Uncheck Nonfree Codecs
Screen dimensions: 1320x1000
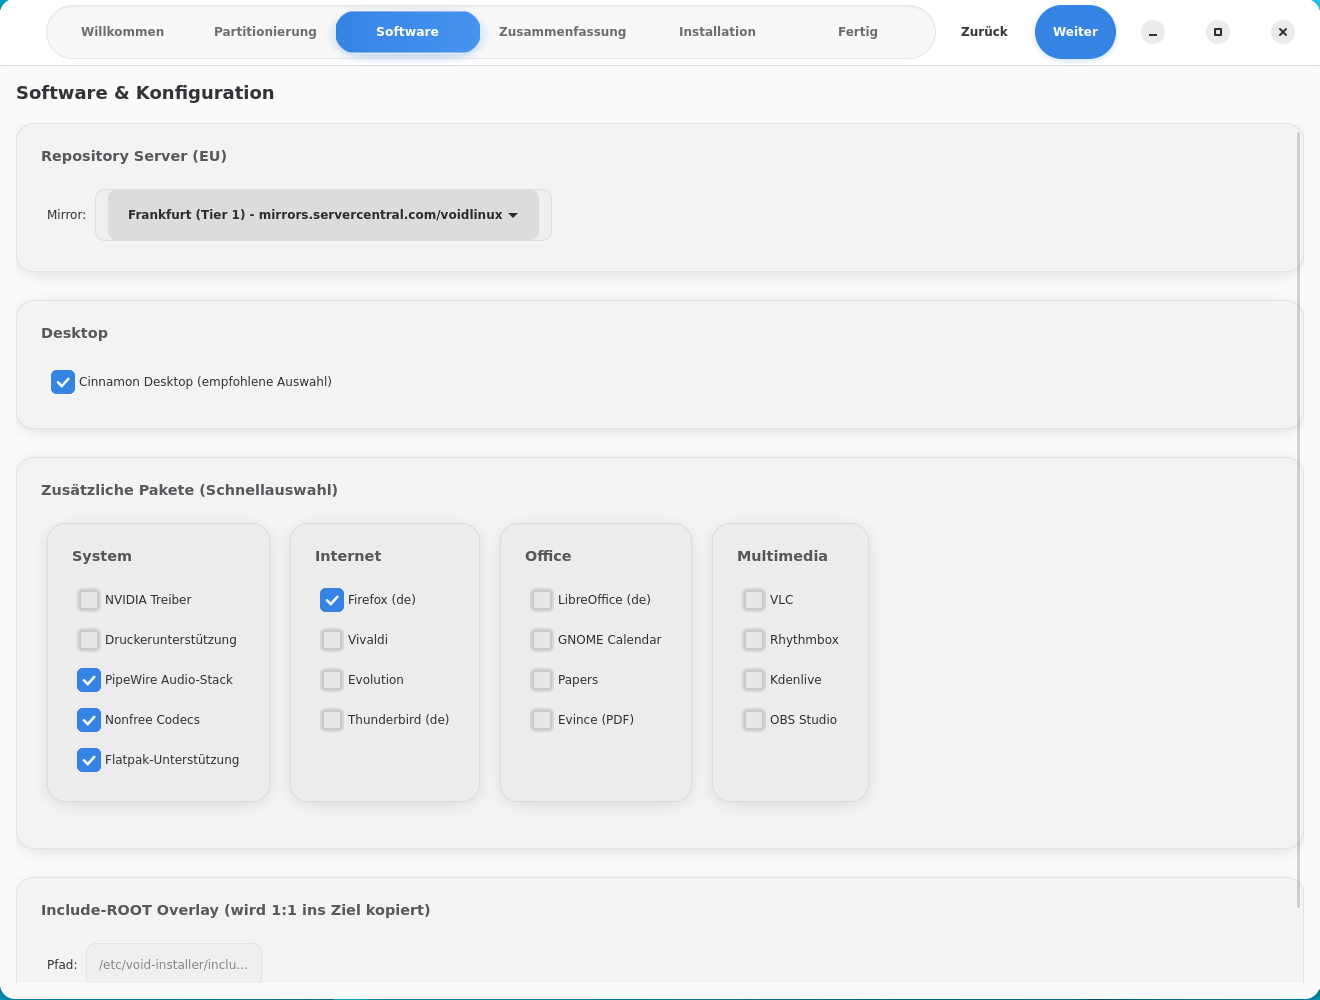(89, 720)
